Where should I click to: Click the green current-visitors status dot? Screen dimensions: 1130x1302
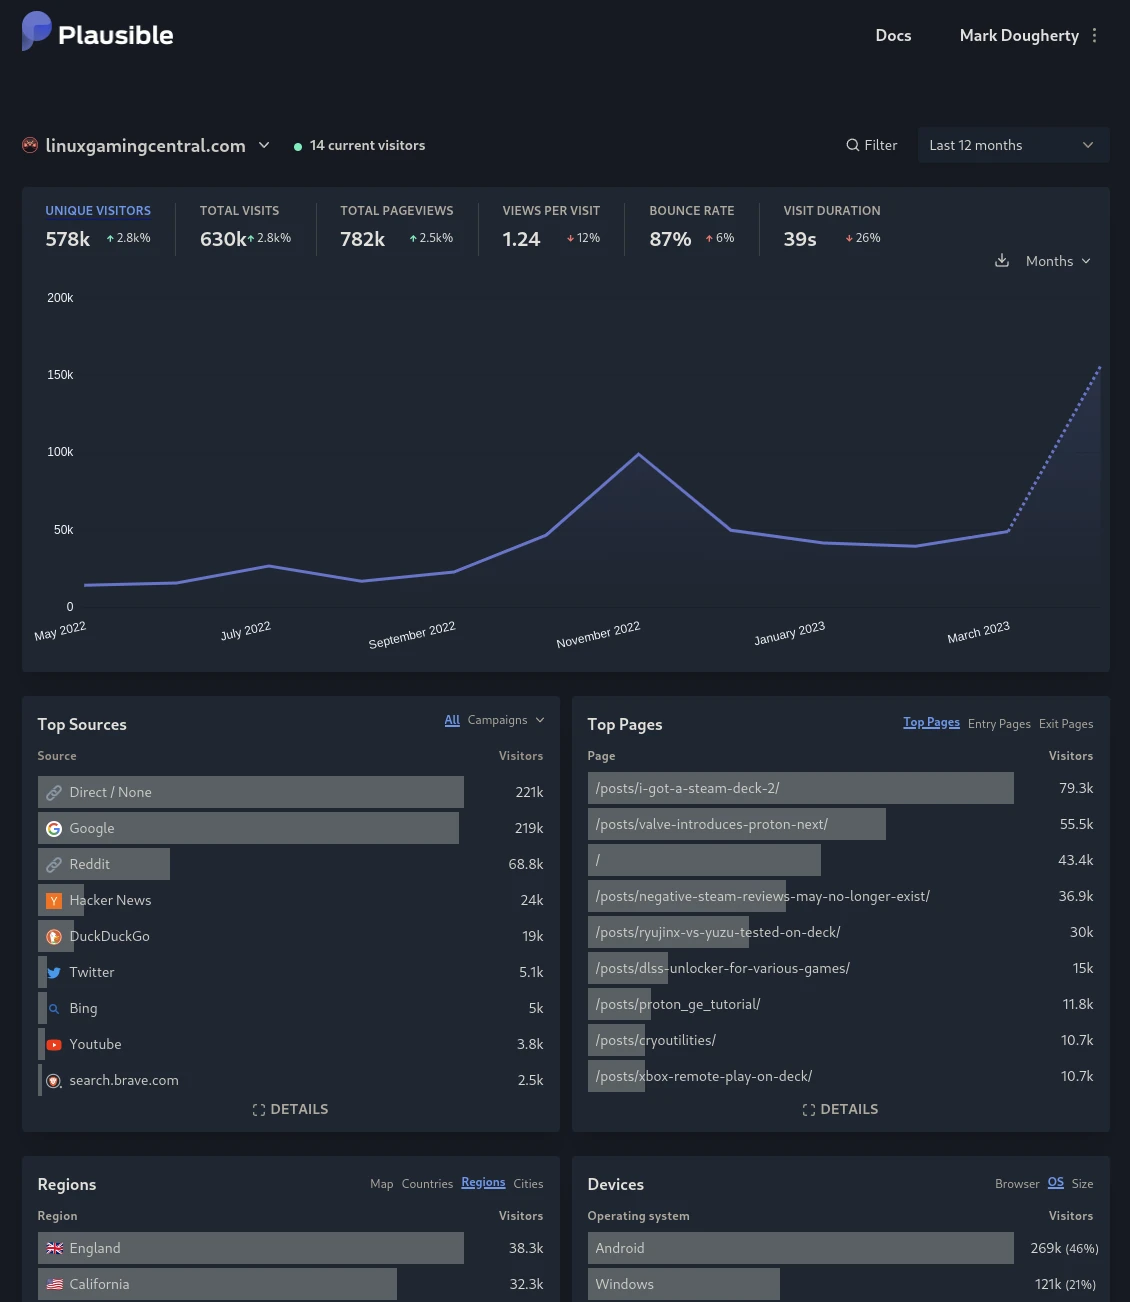[x=298, y=146]
